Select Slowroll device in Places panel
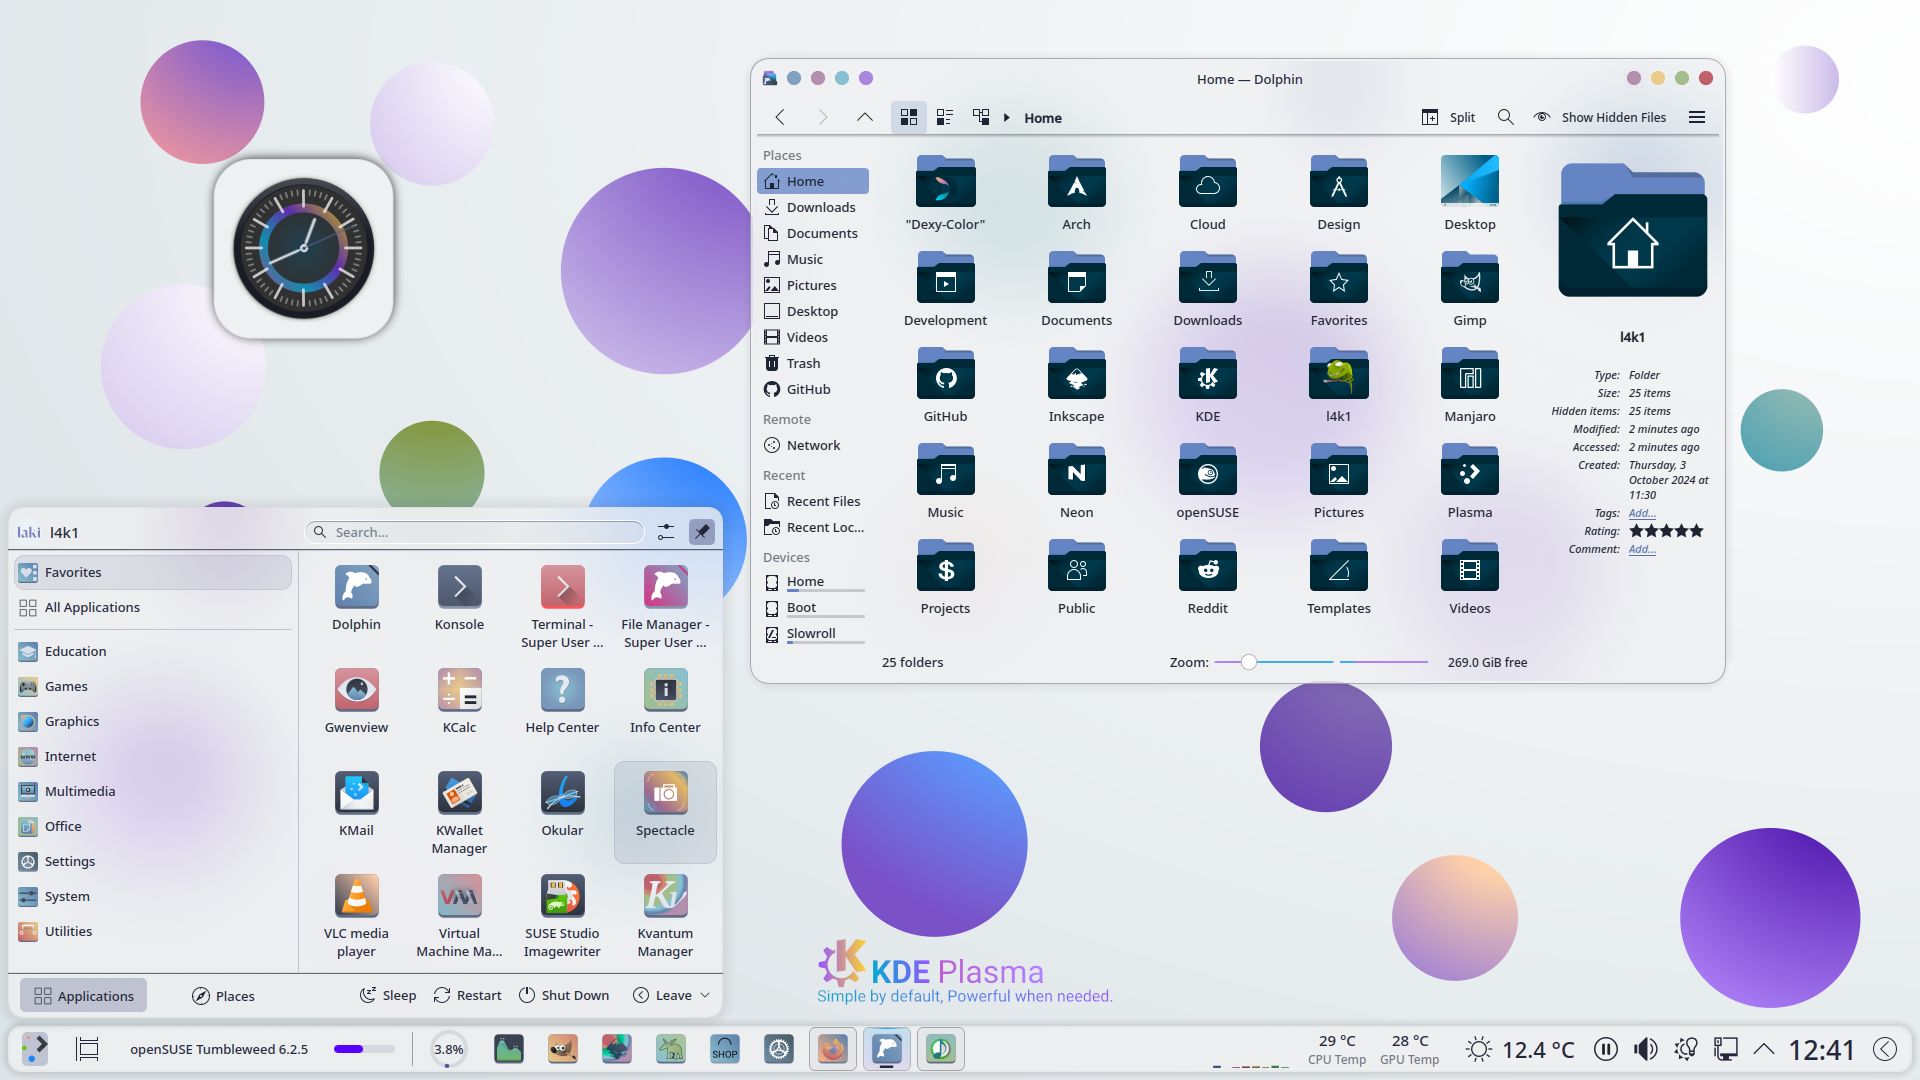The height and width of the screenshot is (1080, 1920). tap(813, 634)
